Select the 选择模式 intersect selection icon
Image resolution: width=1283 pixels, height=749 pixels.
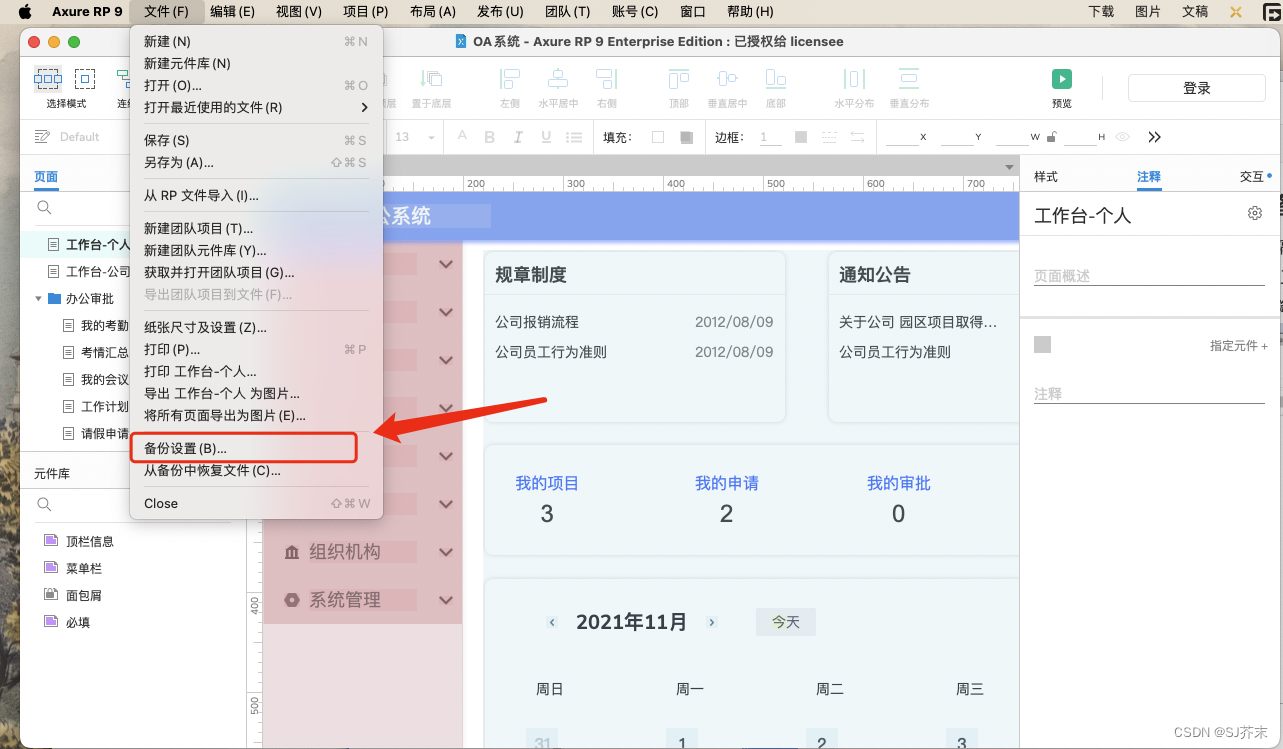[48, 79]
